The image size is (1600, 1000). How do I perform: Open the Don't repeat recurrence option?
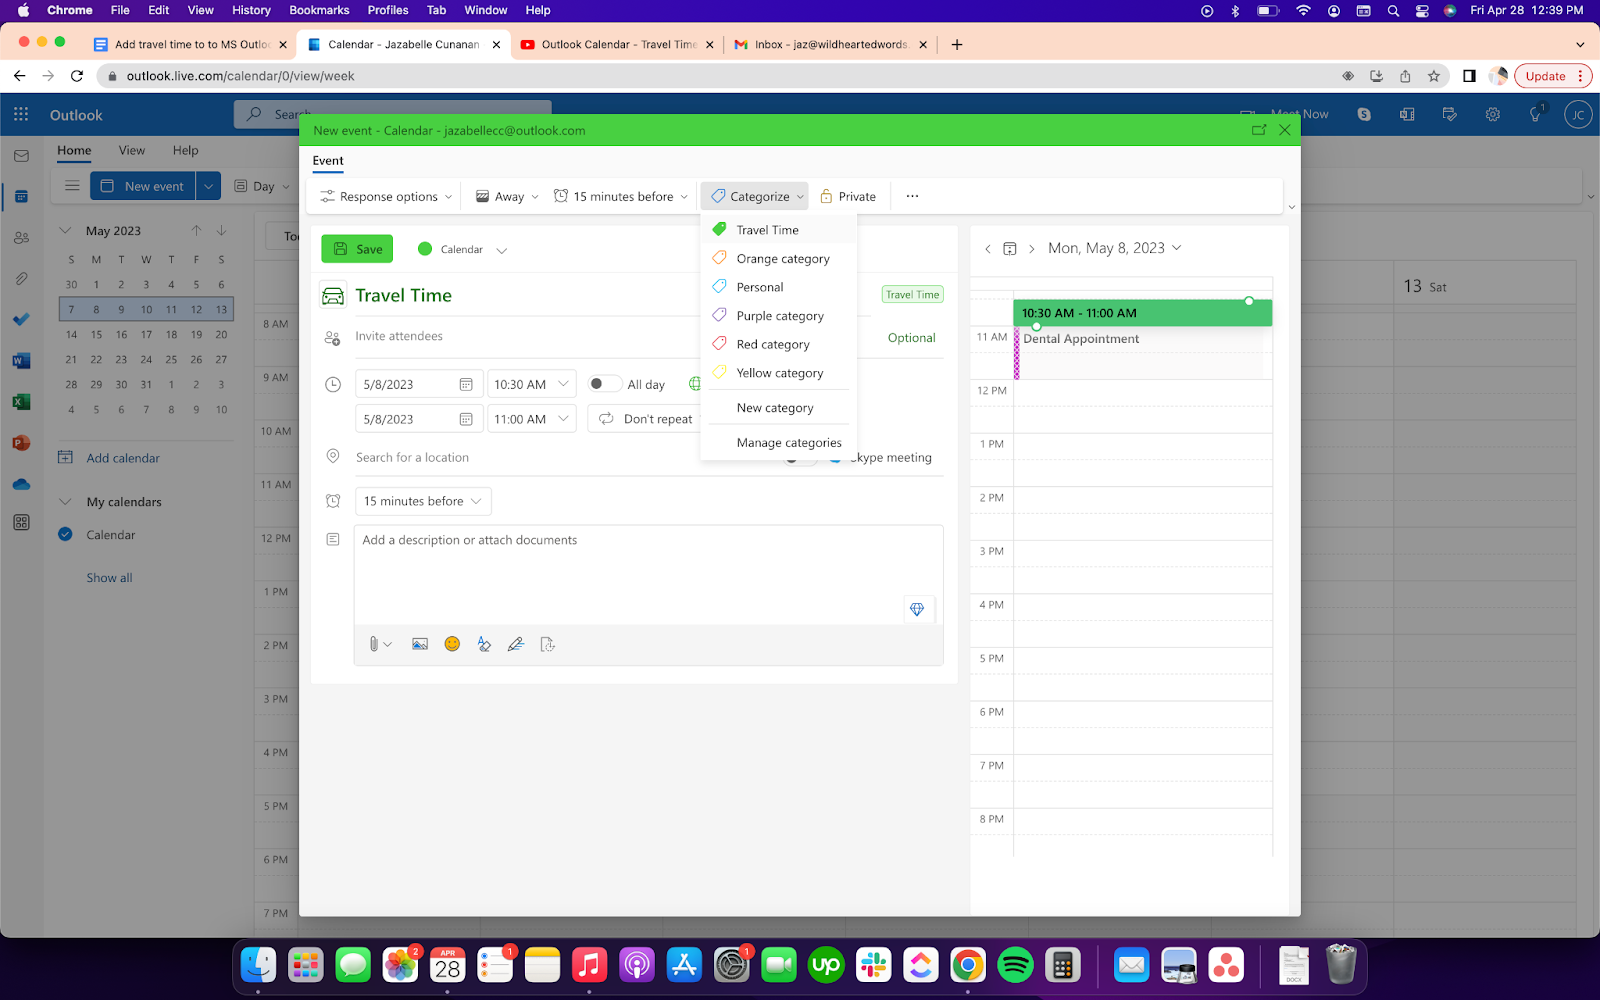pos(646,419)
